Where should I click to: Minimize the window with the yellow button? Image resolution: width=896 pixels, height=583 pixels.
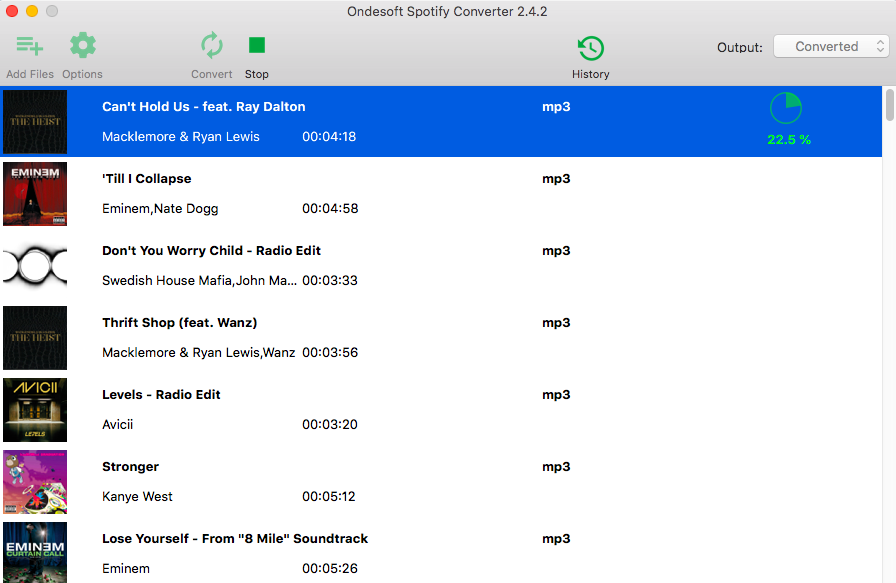point(32,11)
